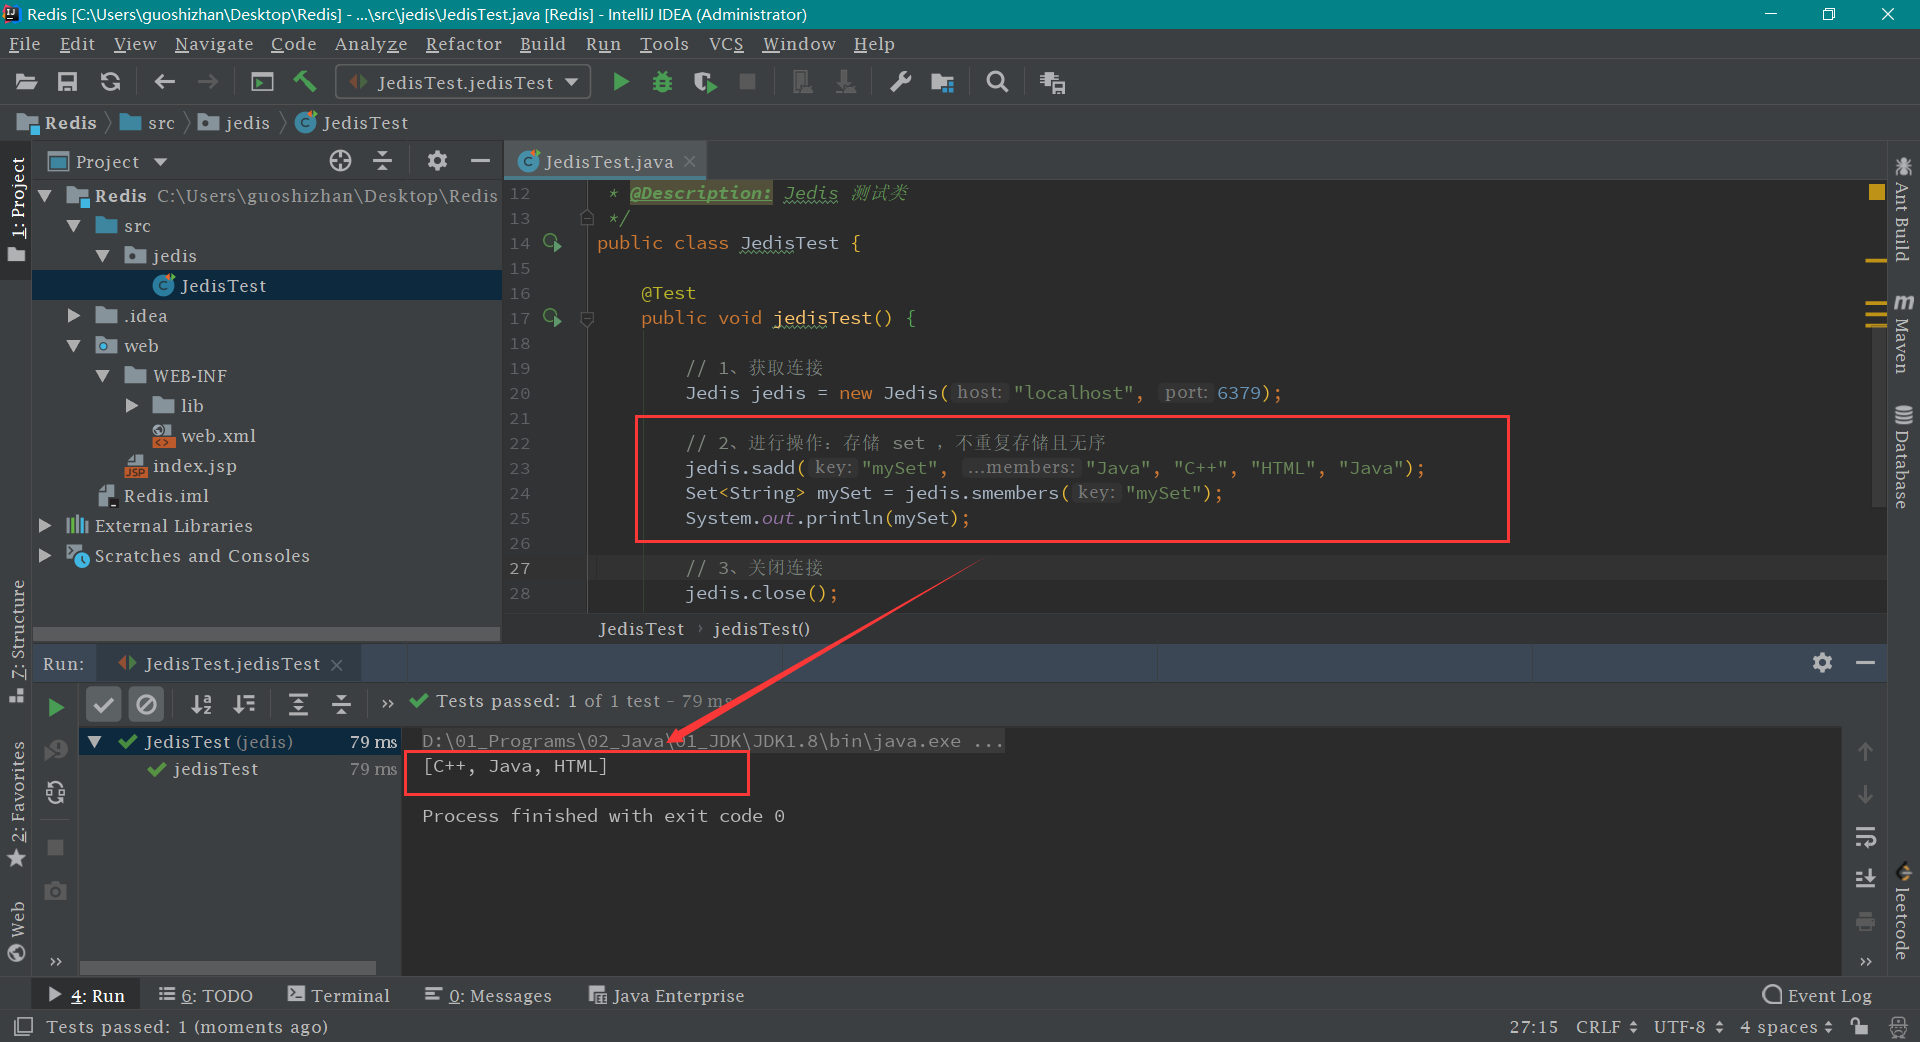Toggle Show Passed tests checkmark button
Image resolution: width=1920 pixels, height=1042 pixels.
point(103,704)
